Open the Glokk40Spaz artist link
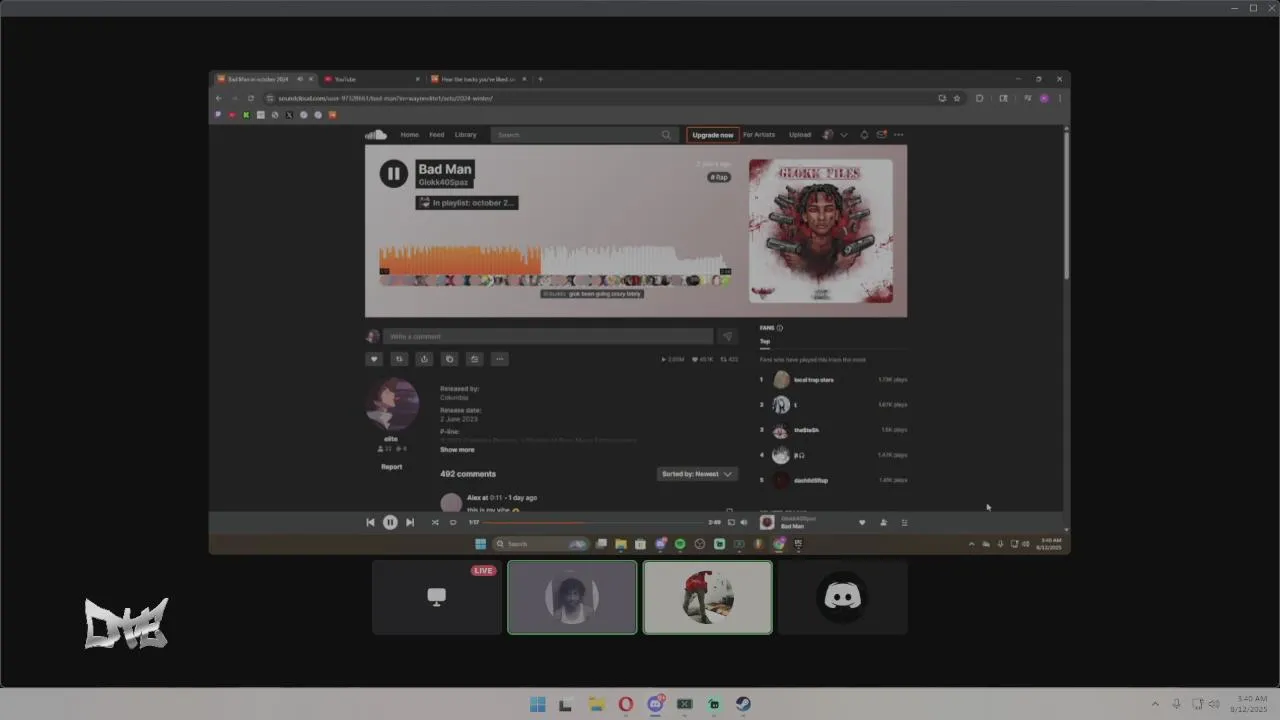The width and height of the screenshot is (1280, 720). coord(444,183)
